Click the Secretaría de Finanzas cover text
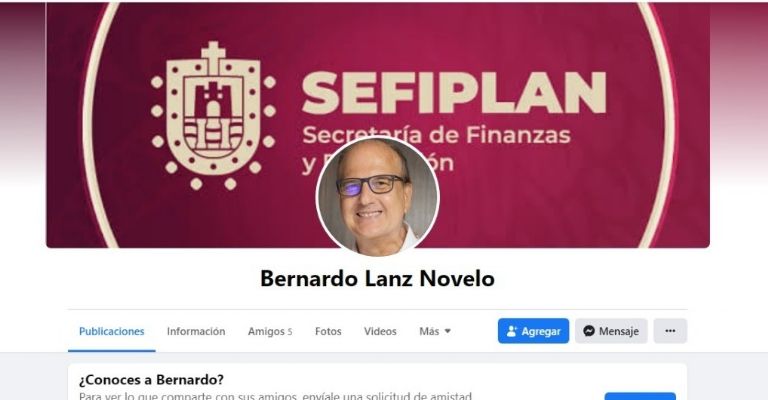This screenshot has width=768, height=400. [436, 135]
